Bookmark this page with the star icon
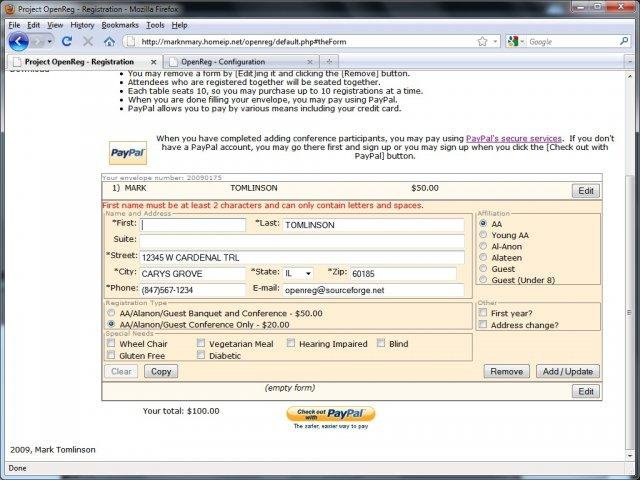Viewport: 640px width, 480px height. [x=482, y=42]
